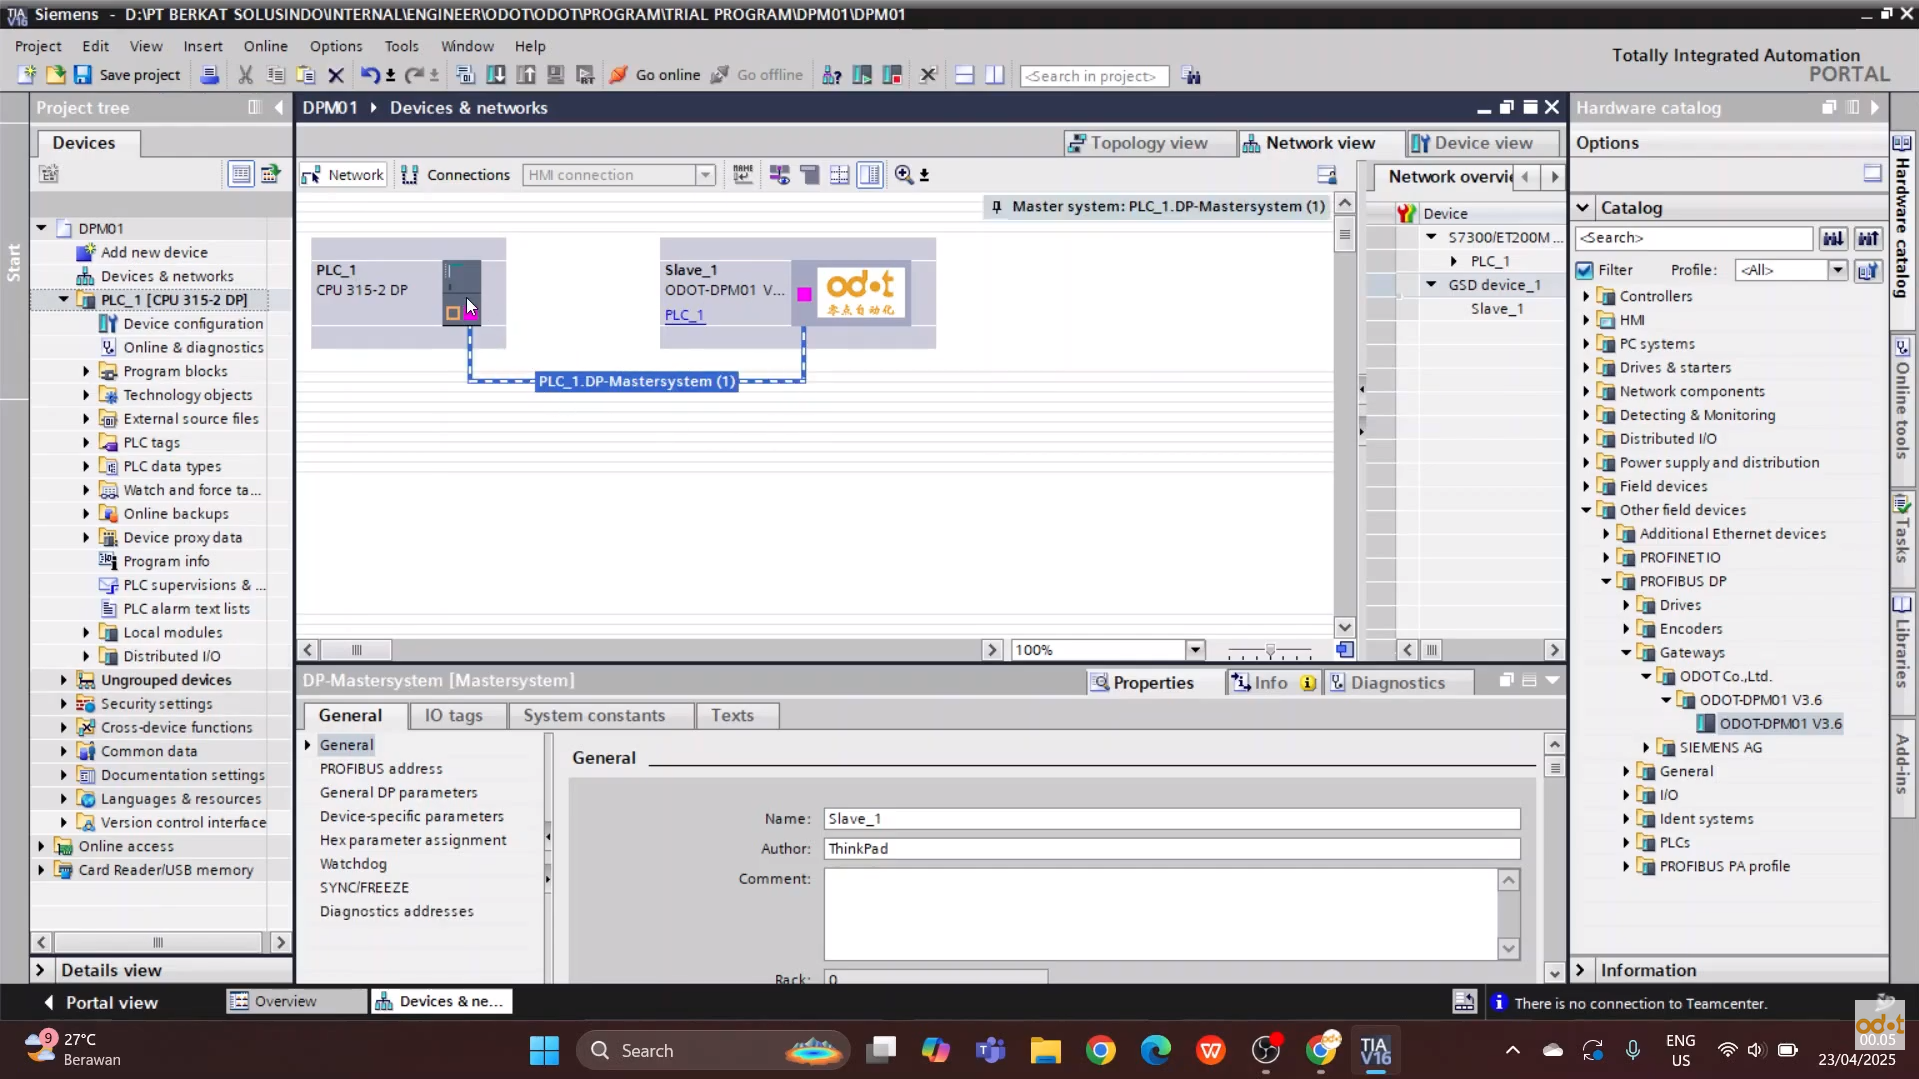The width and height of the screenshot is (1919, 1079).
Task: Click the Cross-references toolbar icon
Action: pyautogui.click(x=928, y=75)
